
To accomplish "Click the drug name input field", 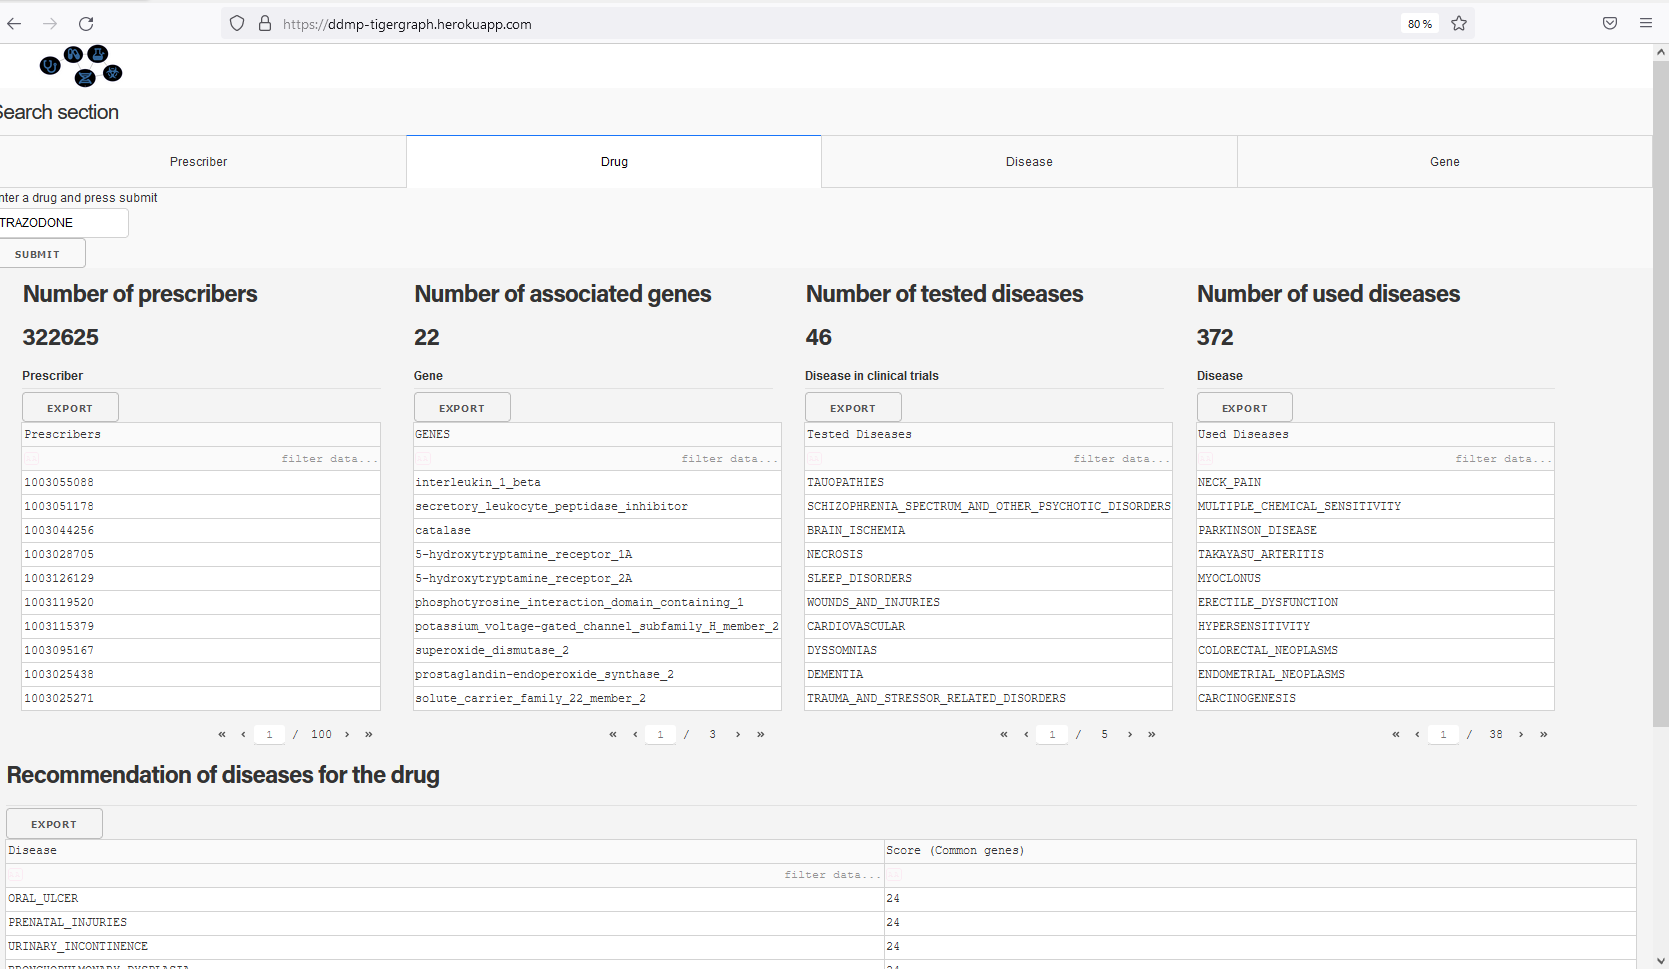I will (x=62, y=223).
